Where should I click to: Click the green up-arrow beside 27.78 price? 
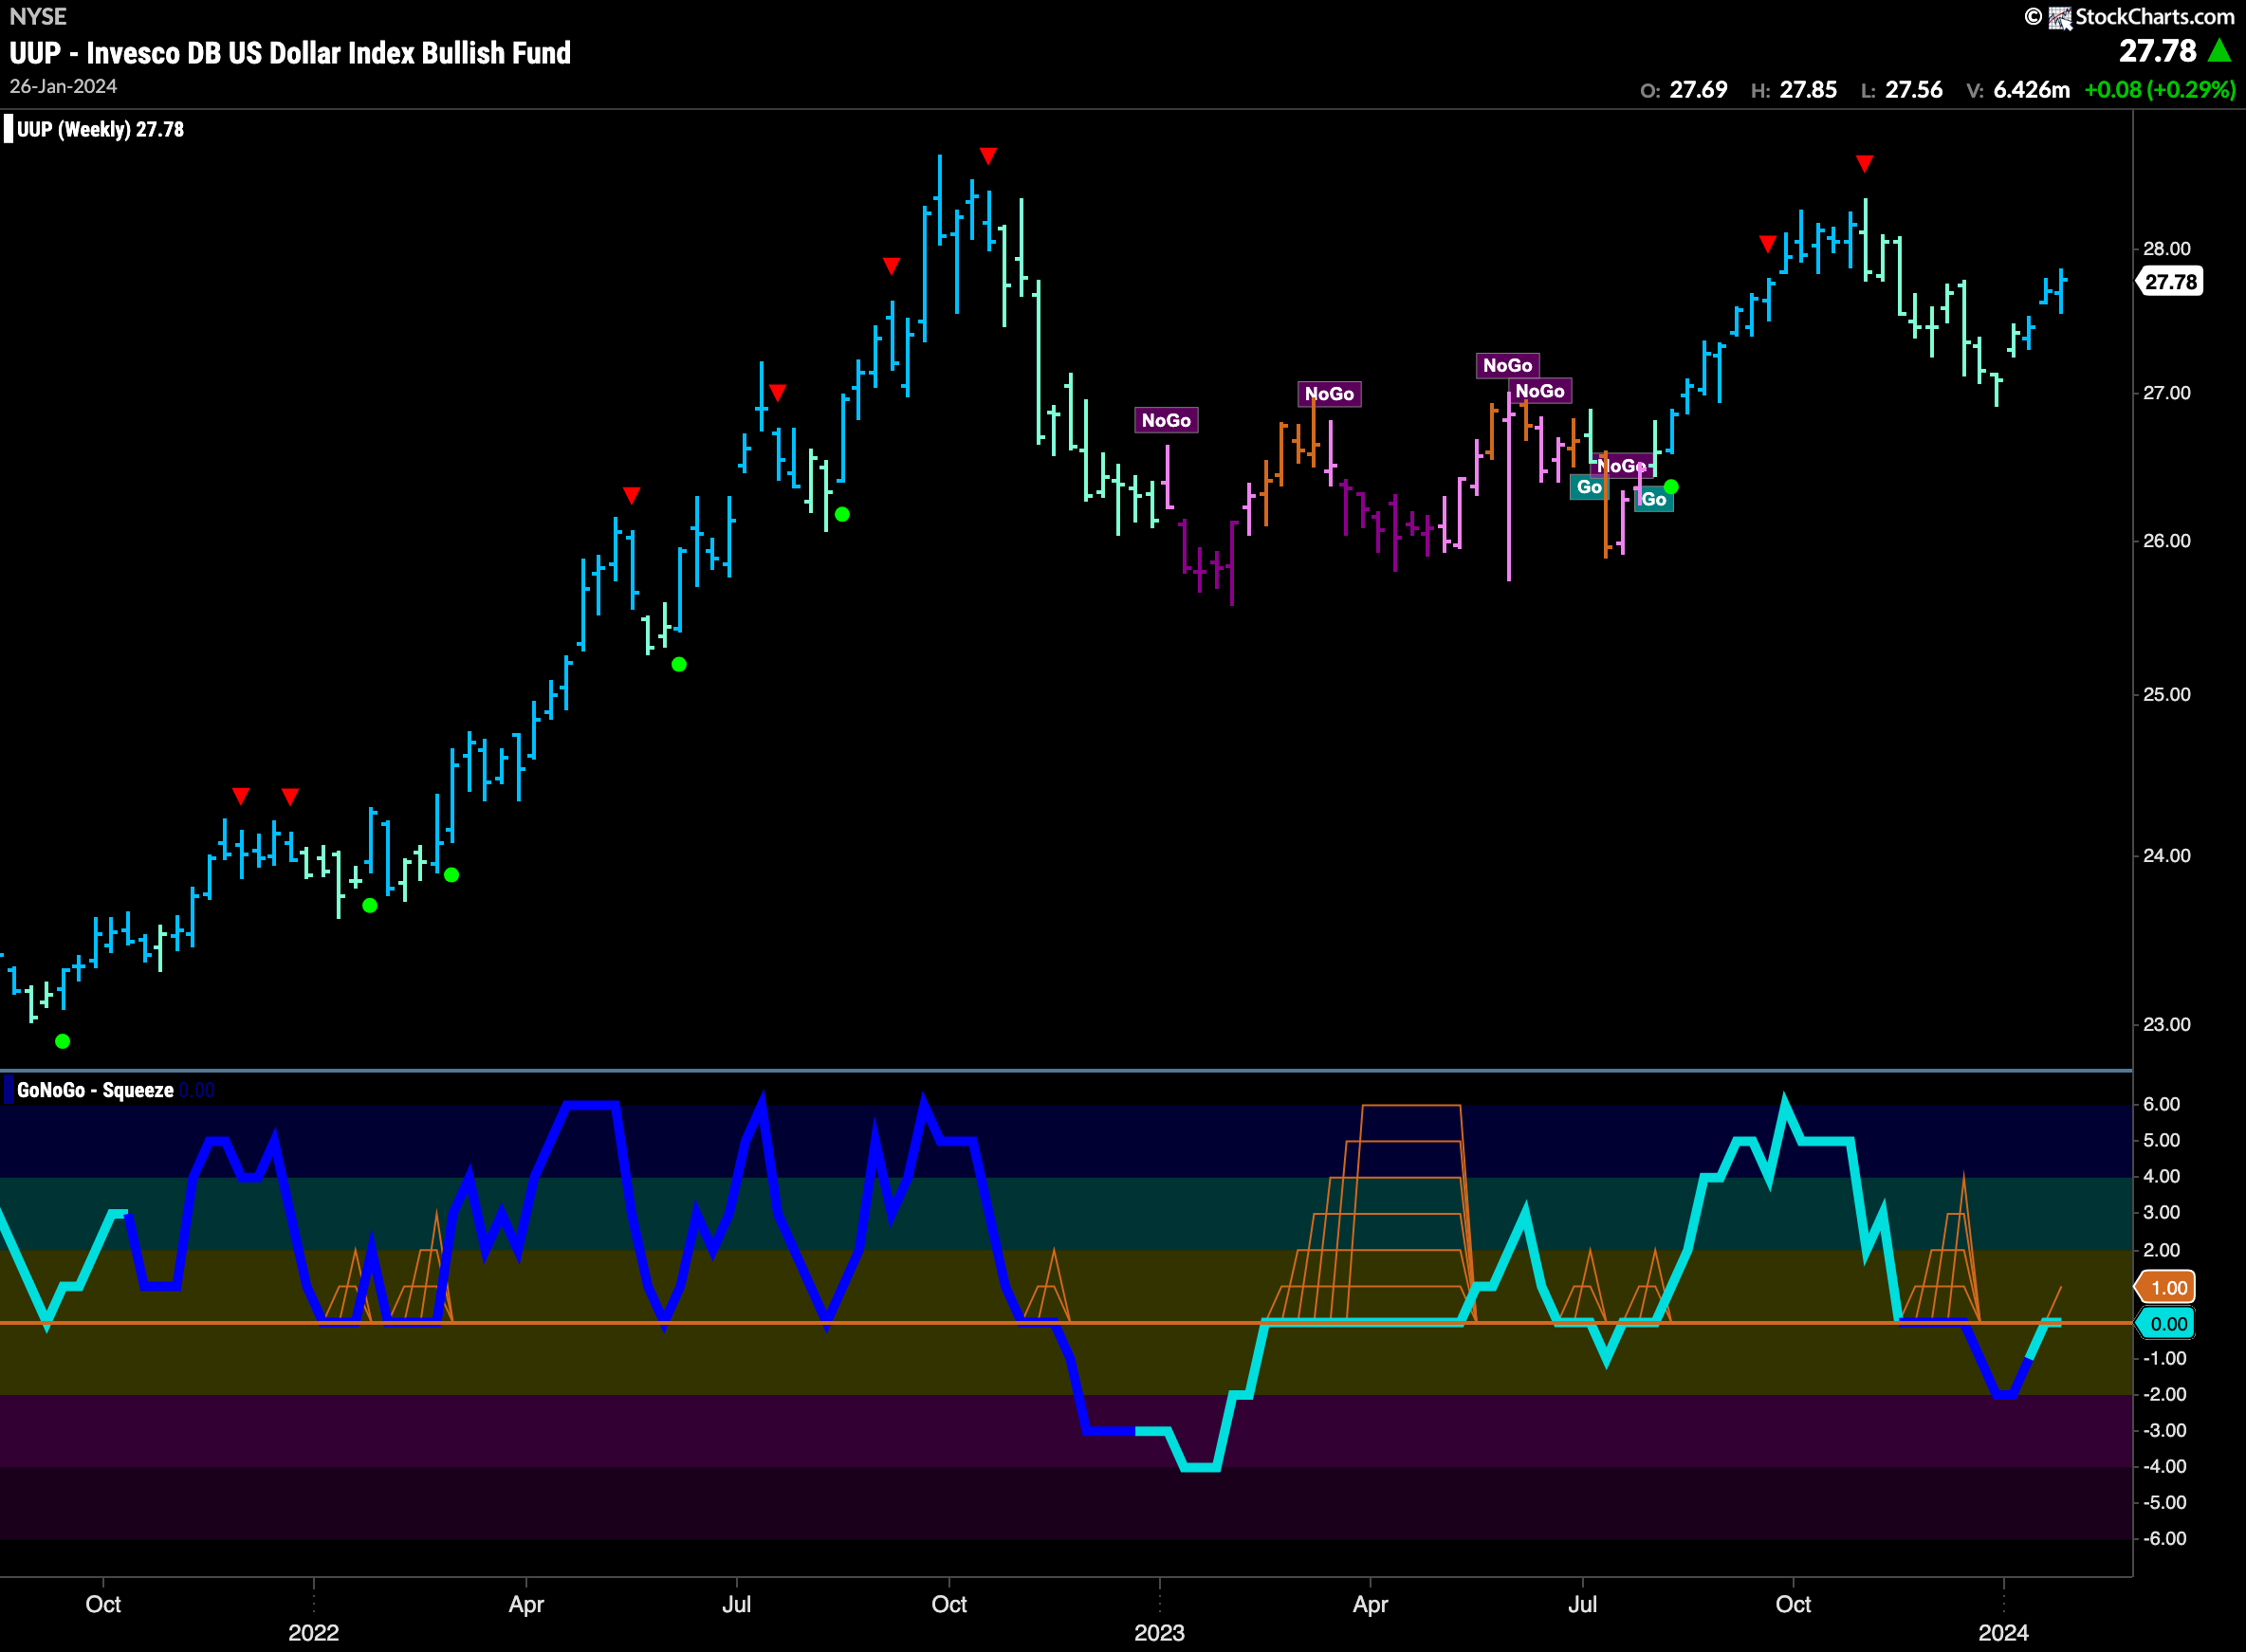[x=2219, y=50]
